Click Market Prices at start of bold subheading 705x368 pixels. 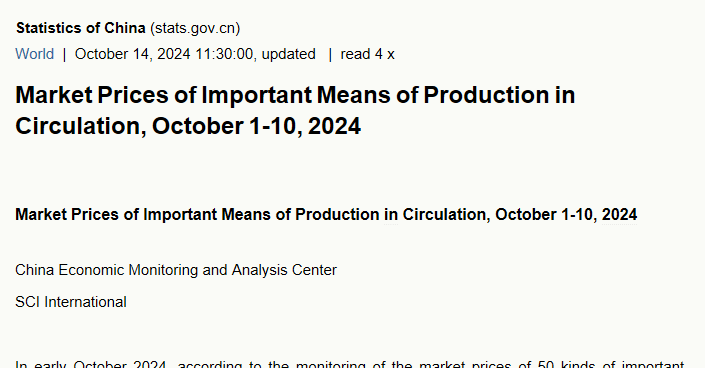pyautogui.click(x=67, y=215)
